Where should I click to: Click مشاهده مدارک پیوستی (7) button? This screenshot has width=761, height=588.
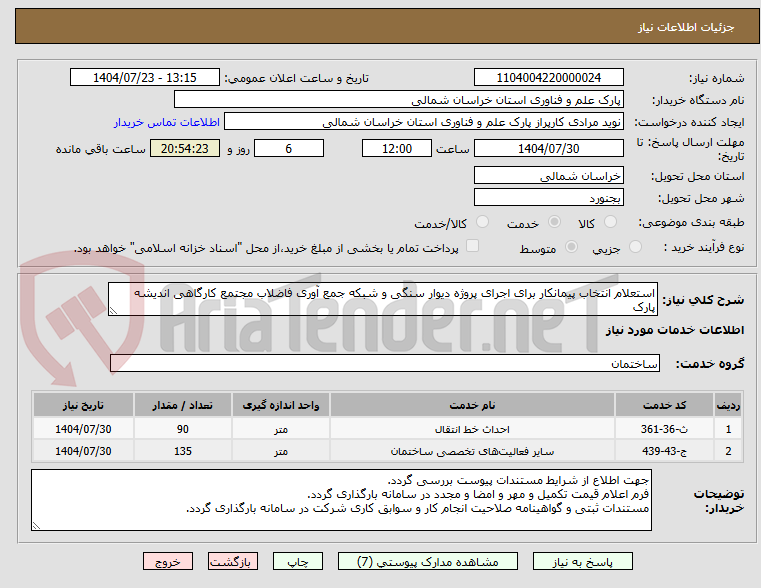428,561
